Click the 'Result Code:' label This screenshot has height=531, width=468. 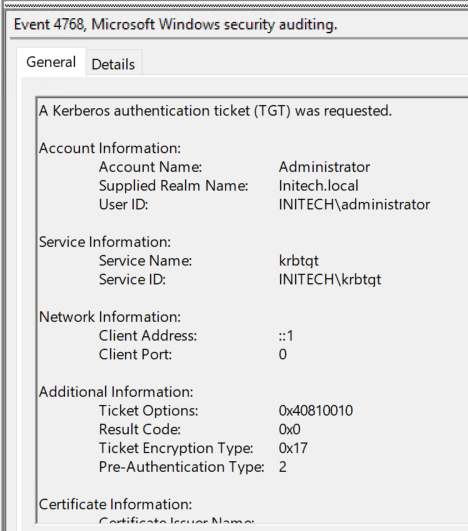[140, 429]
